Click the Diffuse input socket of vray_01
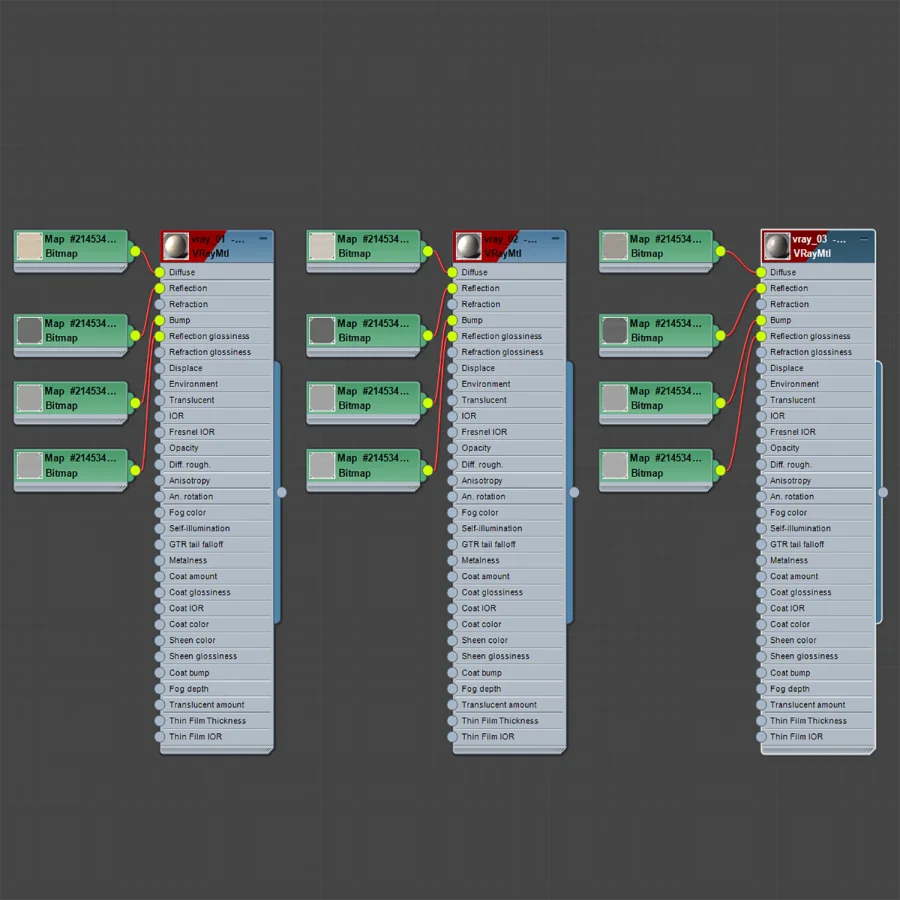Screen dimensions: 900x900 [160, 272]
